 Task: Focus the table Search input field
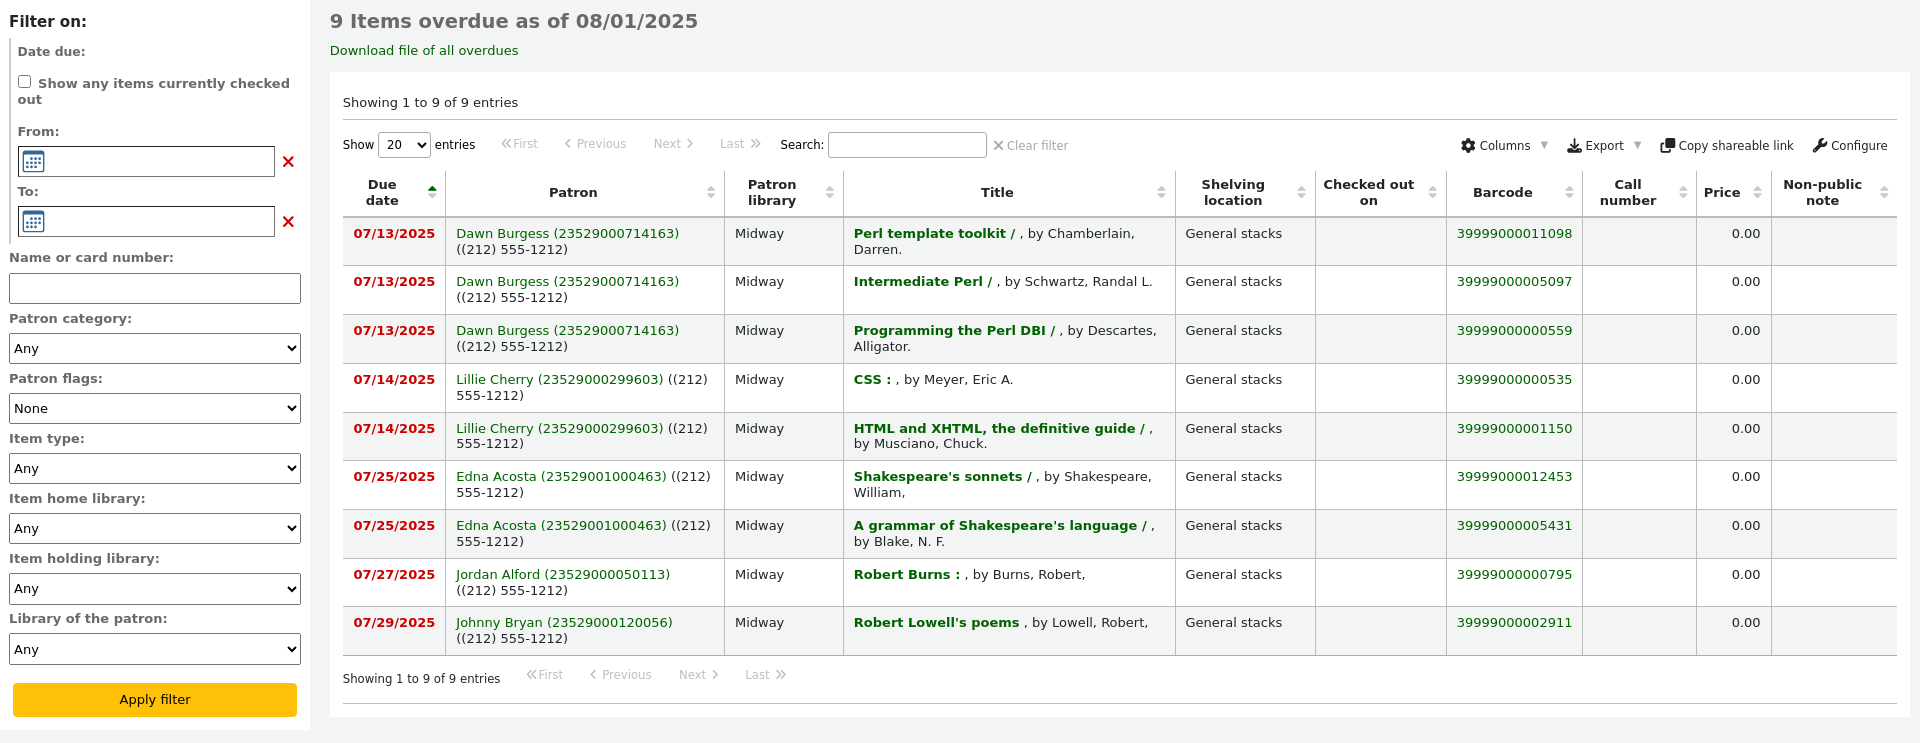(907, 145)
